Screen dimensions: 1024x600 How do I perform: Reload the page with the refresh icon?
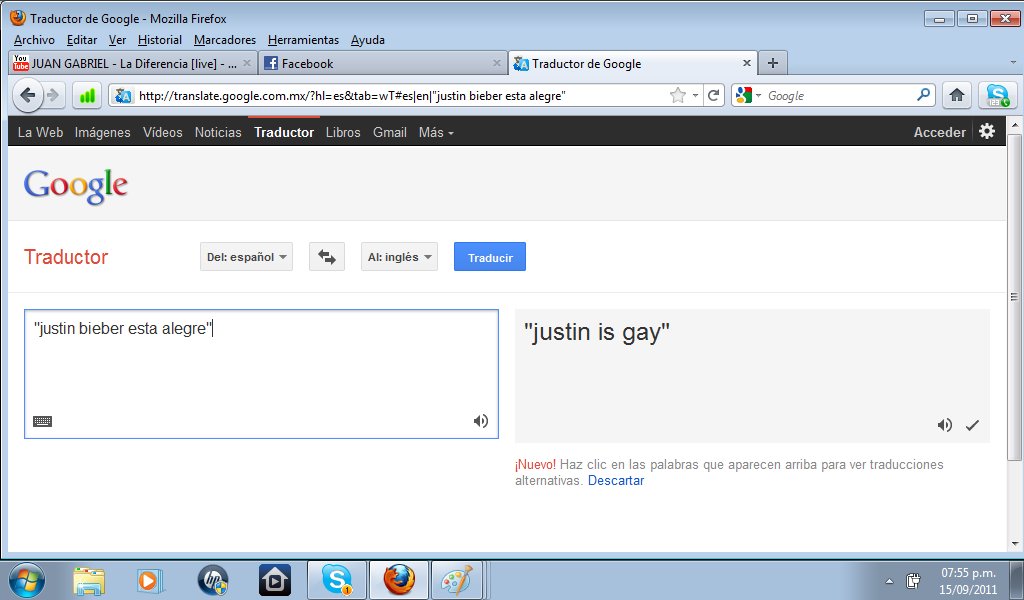pyautogui.click(x=713, y=95)
